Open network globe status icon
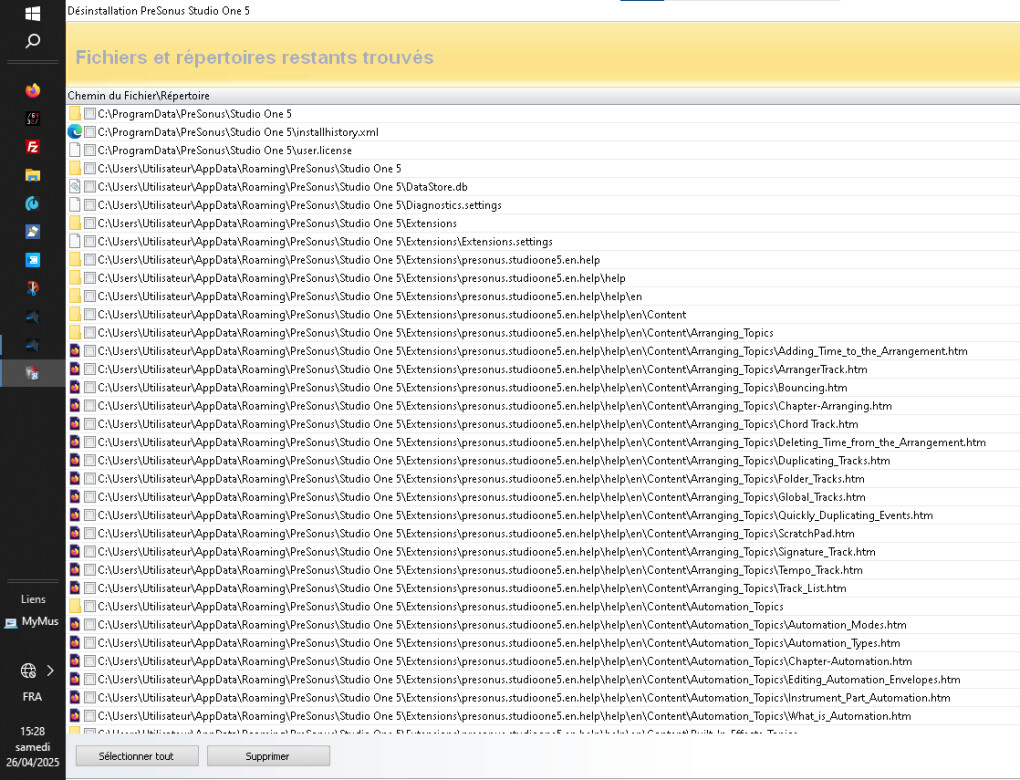The image size is (1020, 780). [28, 670]
